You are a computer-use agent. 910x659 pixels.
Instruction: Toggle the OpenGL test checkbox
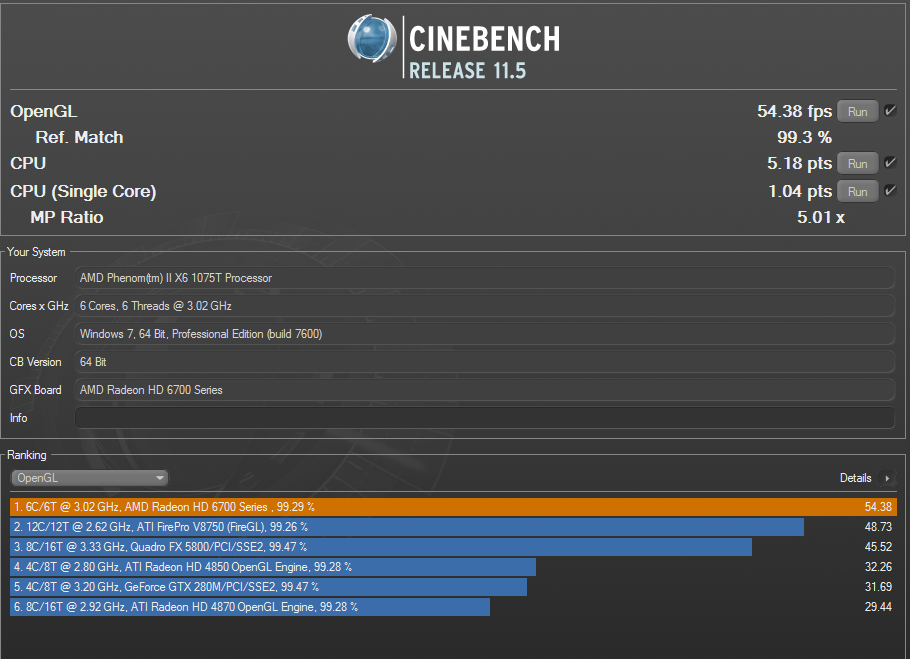coord(890,111)
